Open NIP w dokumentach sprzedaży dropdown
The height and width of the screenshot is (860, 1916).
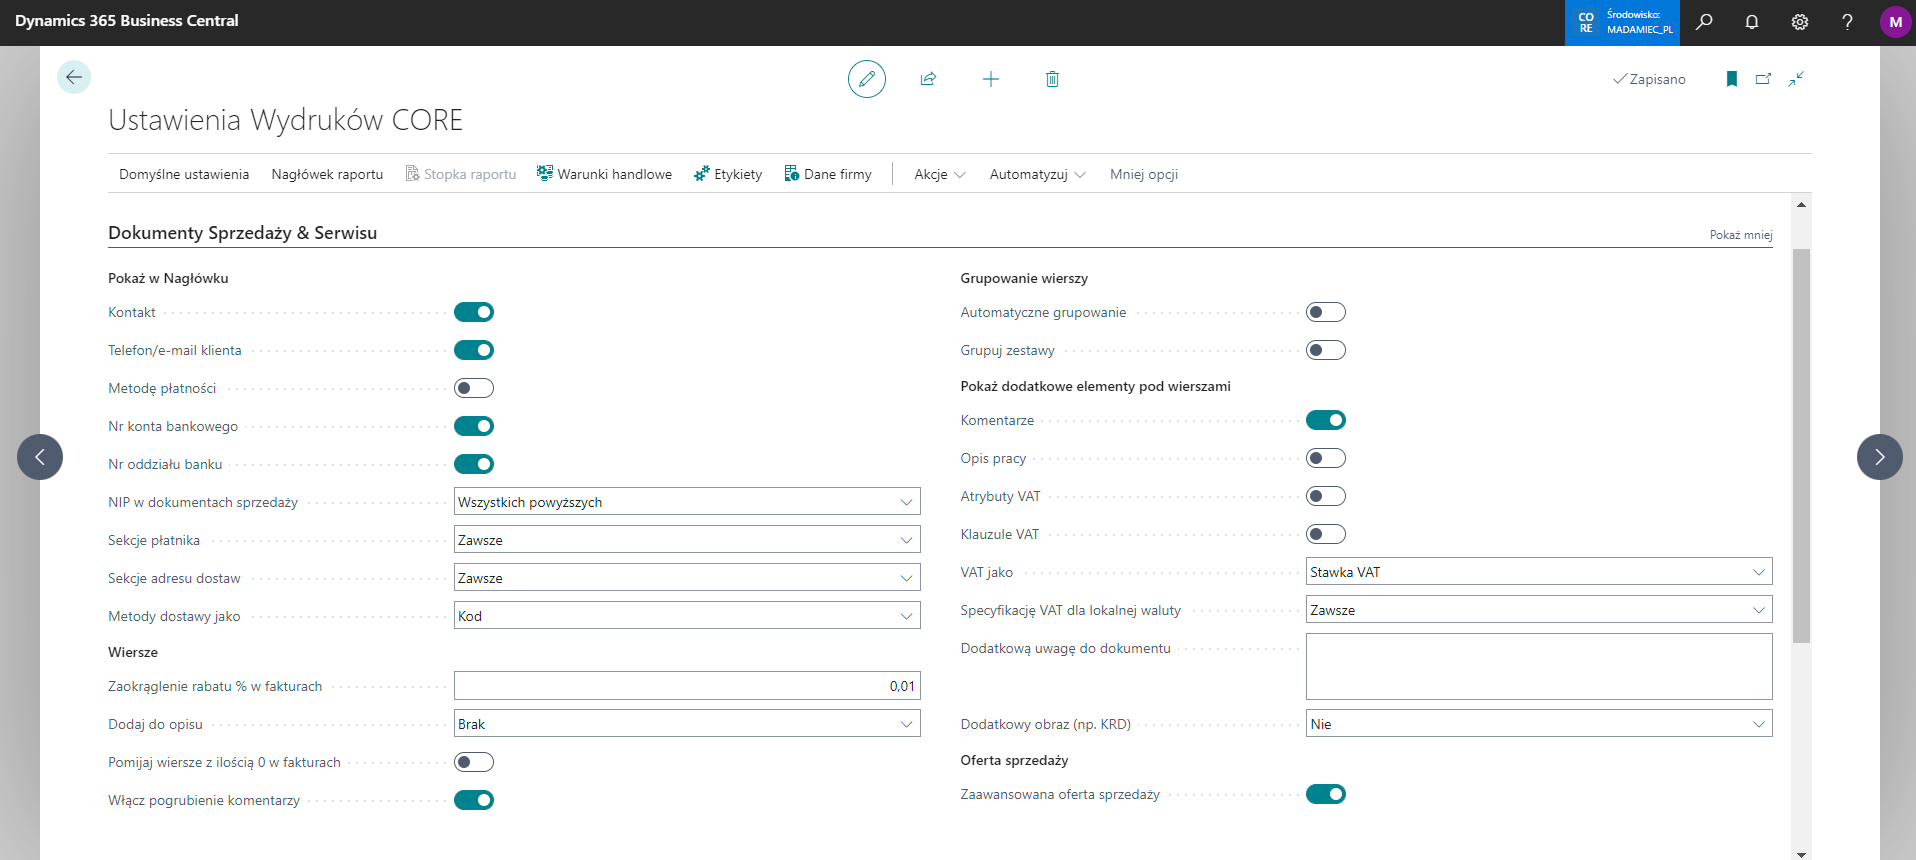(x=687, y=502)
